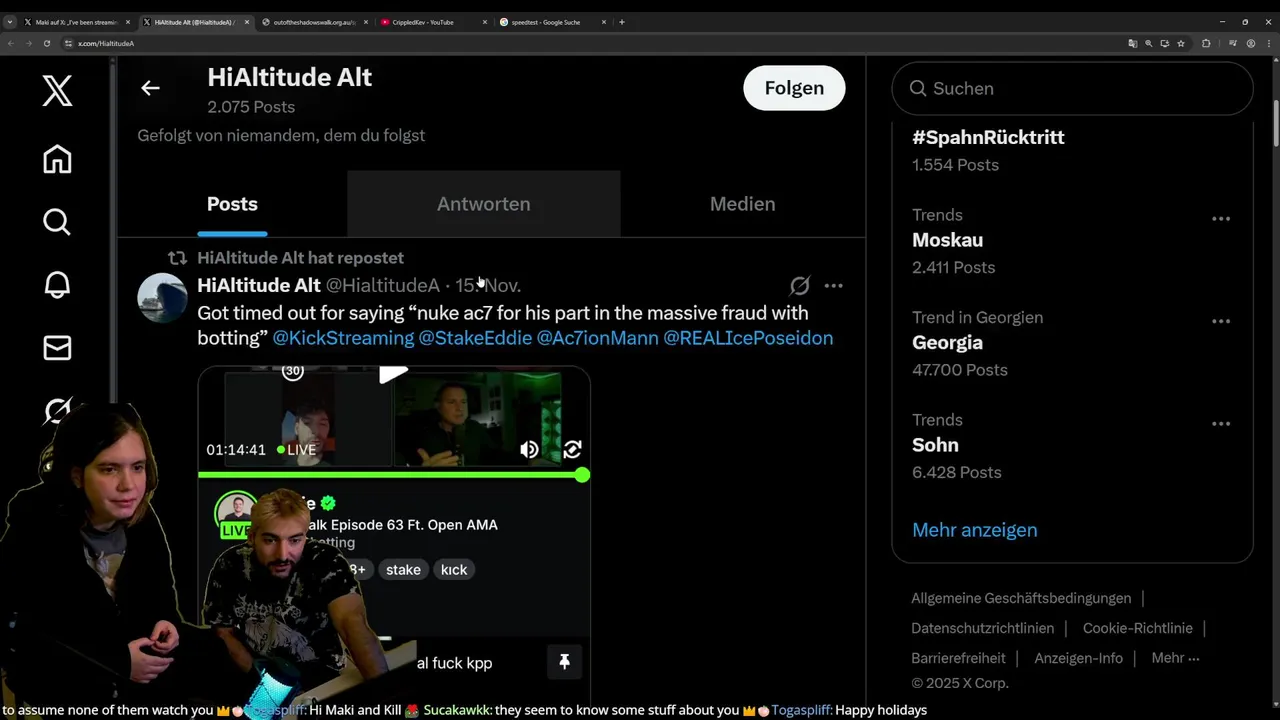Open the browser extensions puzzle icon

(1206, 43)
